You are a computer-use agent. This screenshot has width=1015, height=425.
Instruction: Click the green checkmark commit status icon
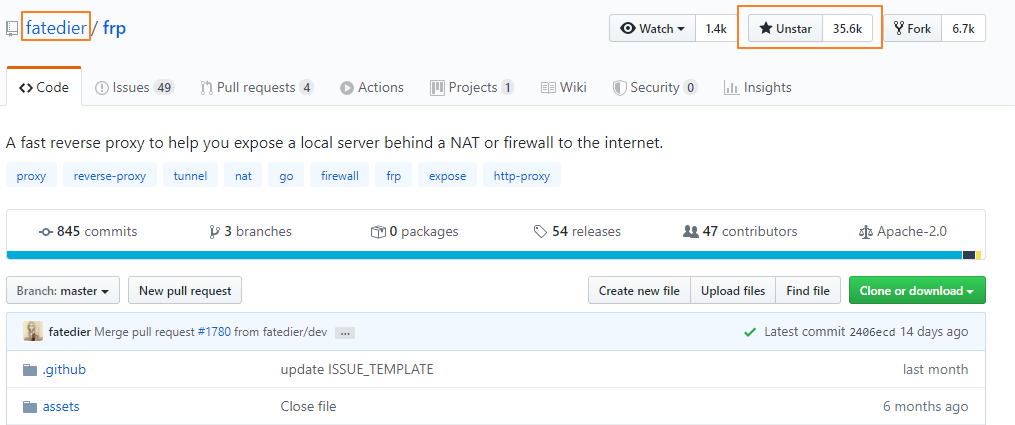click(750, 332)
